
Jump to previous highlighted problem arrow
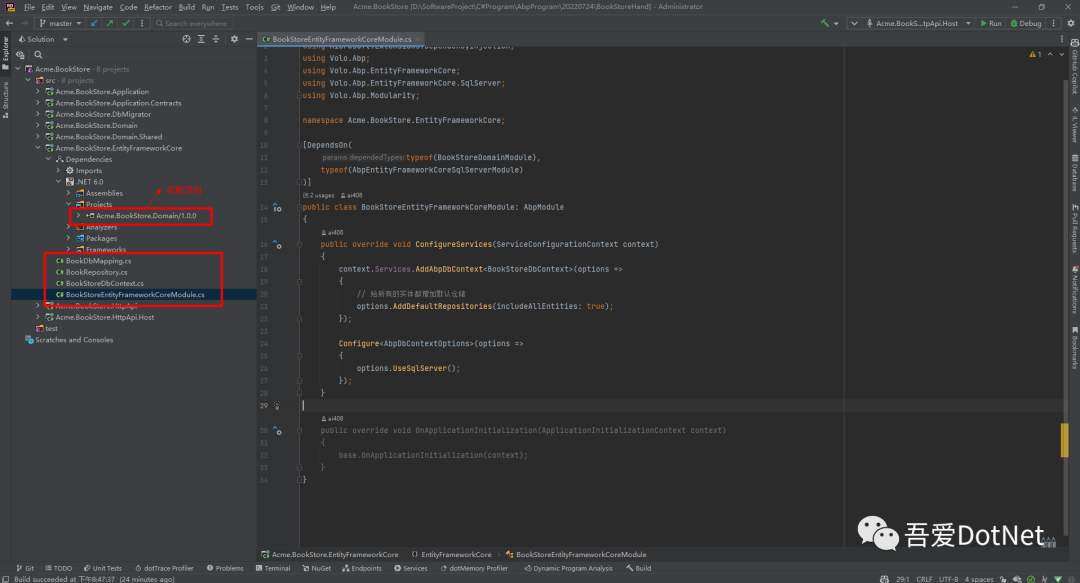[x=1050, y=54]
